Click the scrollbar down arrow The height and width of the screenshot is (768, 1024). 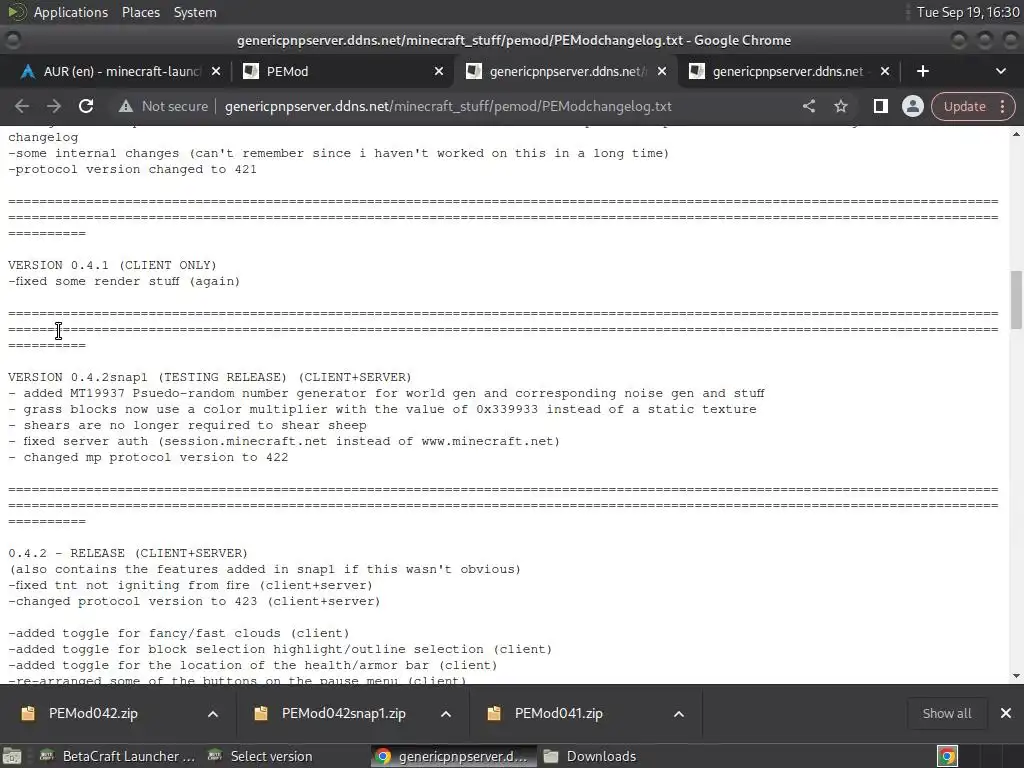(x=1016, y=676)
